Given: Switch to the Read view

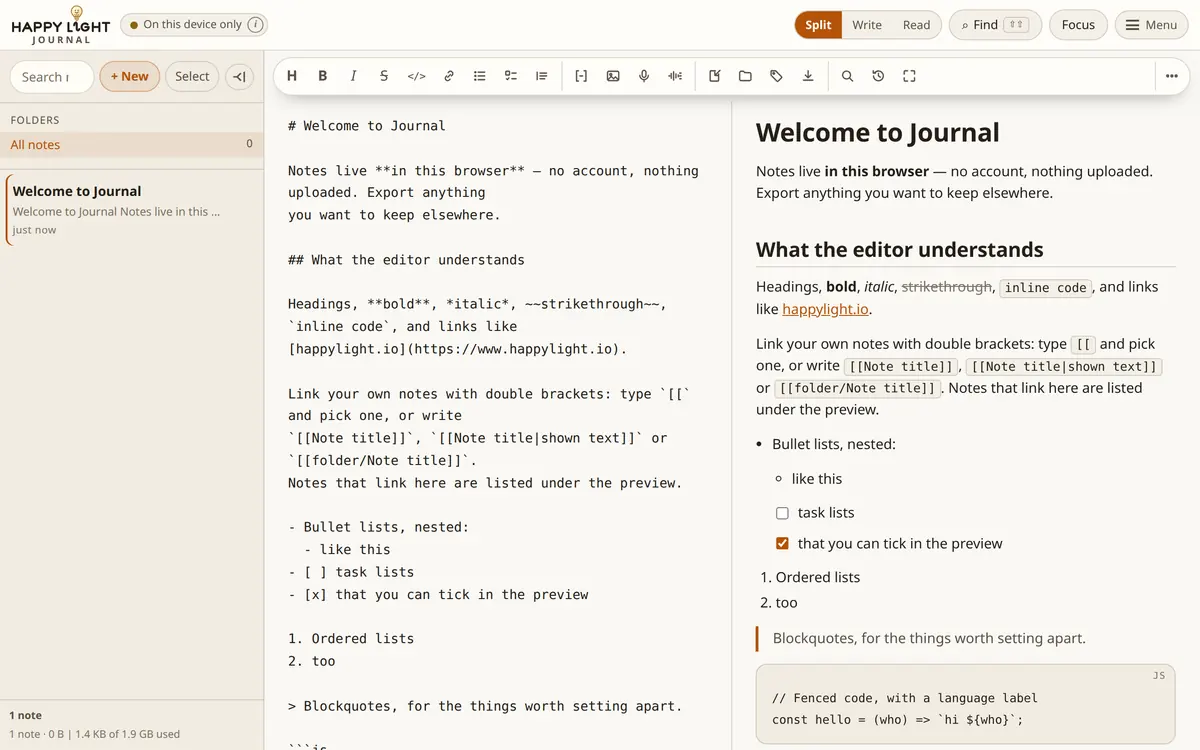Looking at the screenshot, I should coord(916,25).
